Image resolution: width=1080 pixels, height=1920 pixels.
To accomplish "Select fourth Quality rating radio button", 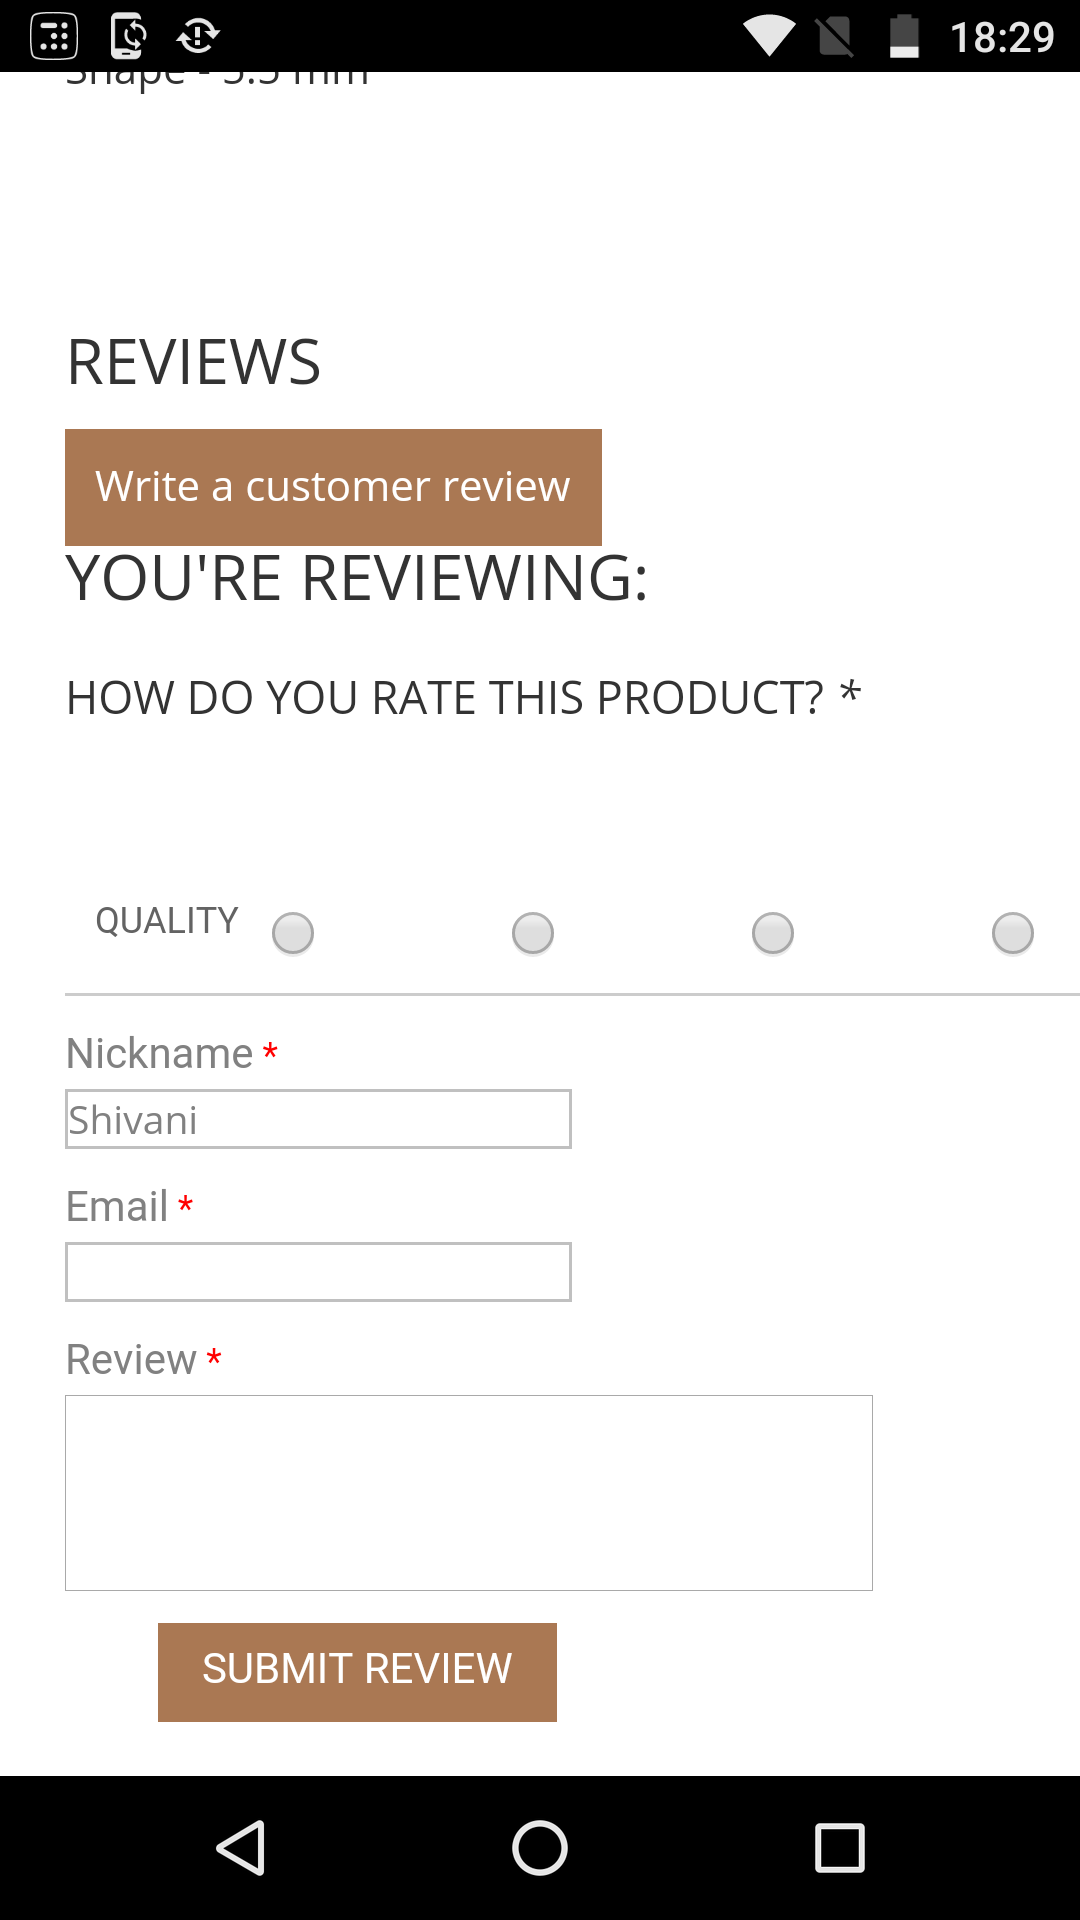I will pyautogui.click(x=1013, y=933).
